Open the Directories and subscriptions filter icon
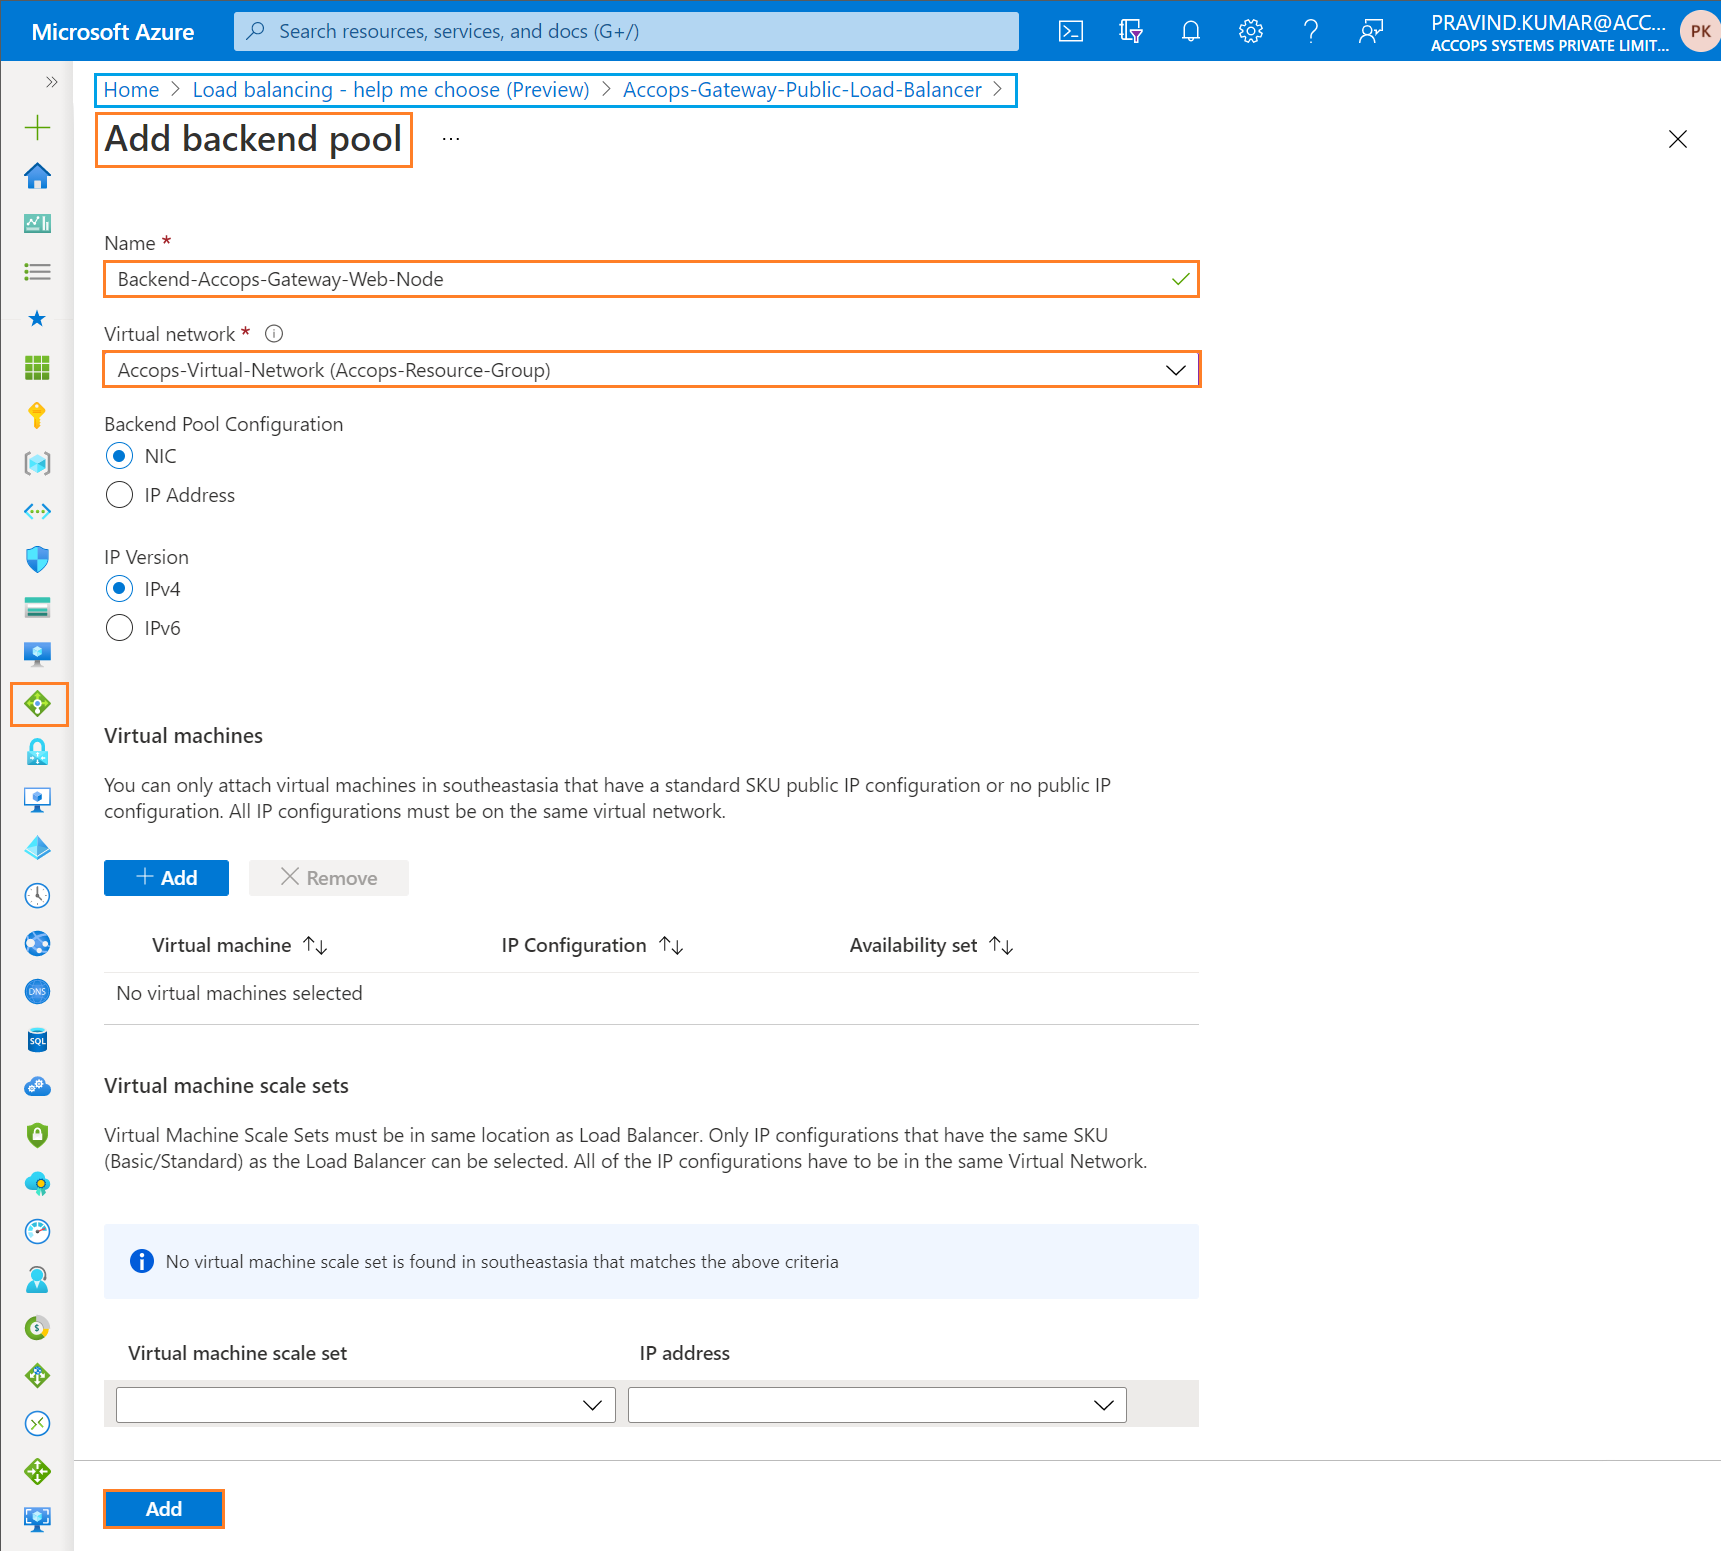Viewport: 1723px width, 1551px height. 1131,31
